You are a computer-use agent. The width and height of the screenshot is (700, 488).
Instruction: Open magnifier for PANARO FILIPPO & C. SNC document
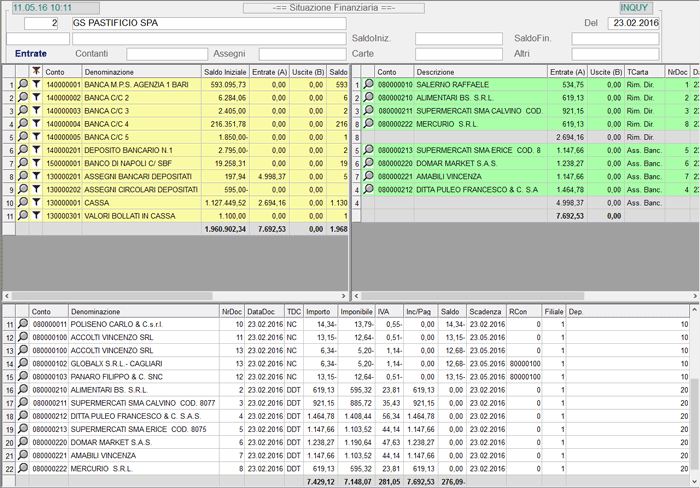pyautogui.click(x=23, y=376)
